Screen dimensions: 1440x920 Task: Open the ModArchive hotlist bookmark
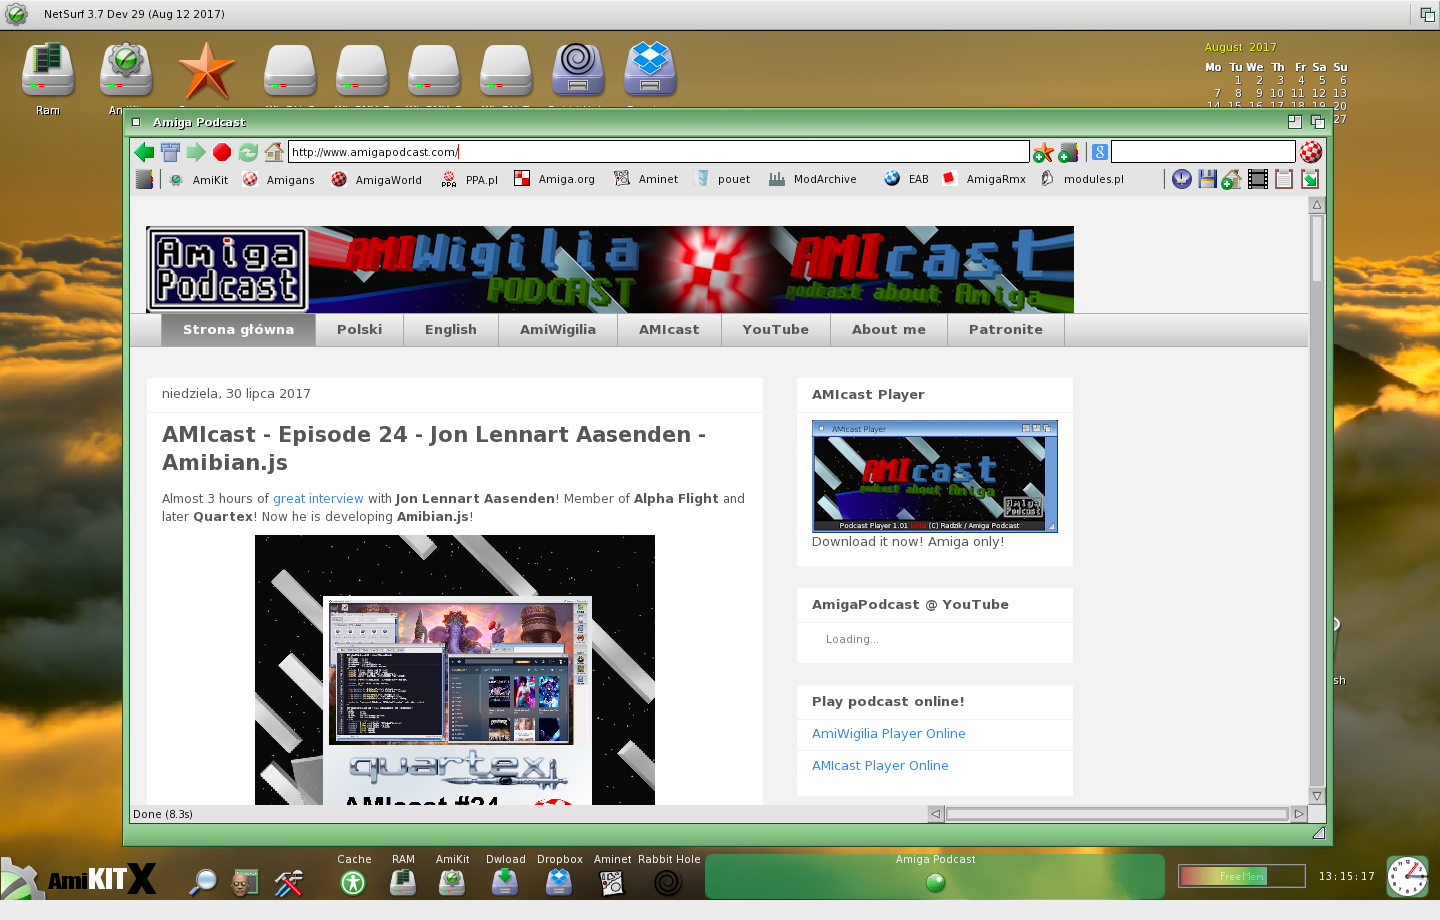(813, 180)
